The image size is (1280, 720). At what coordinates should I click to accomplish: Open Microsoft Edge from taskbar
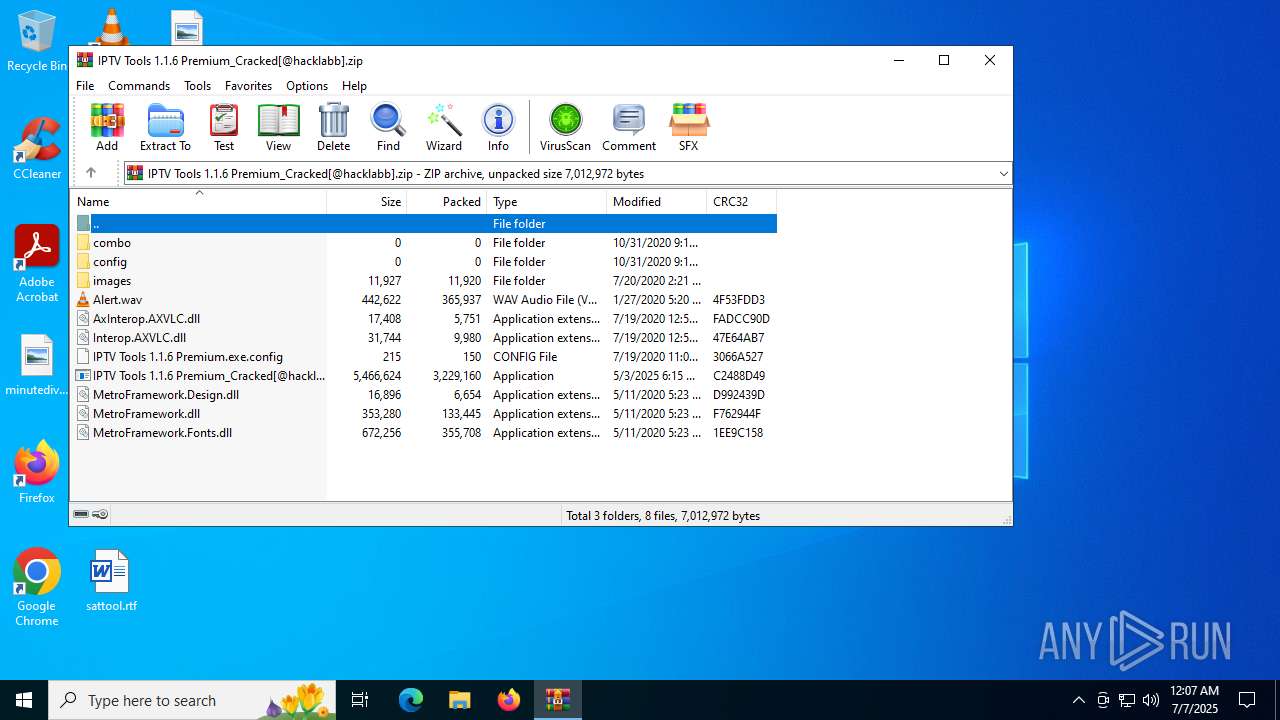point(411,700)
